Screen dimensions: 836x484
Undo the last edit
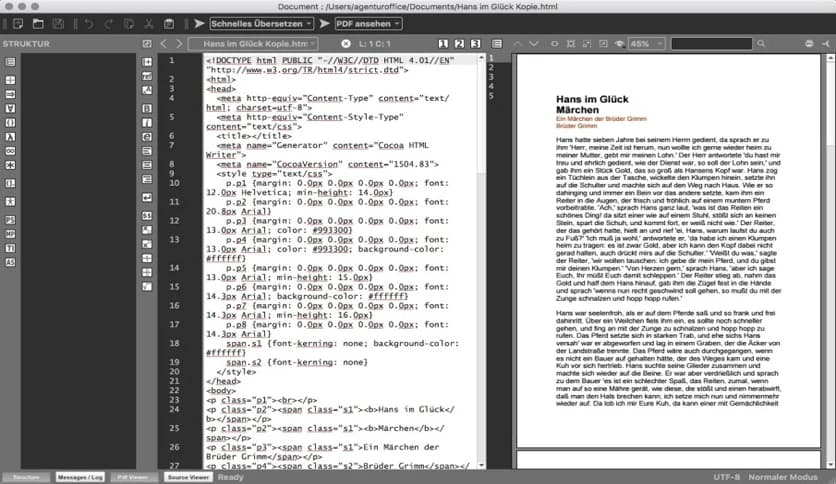point(89,23)
